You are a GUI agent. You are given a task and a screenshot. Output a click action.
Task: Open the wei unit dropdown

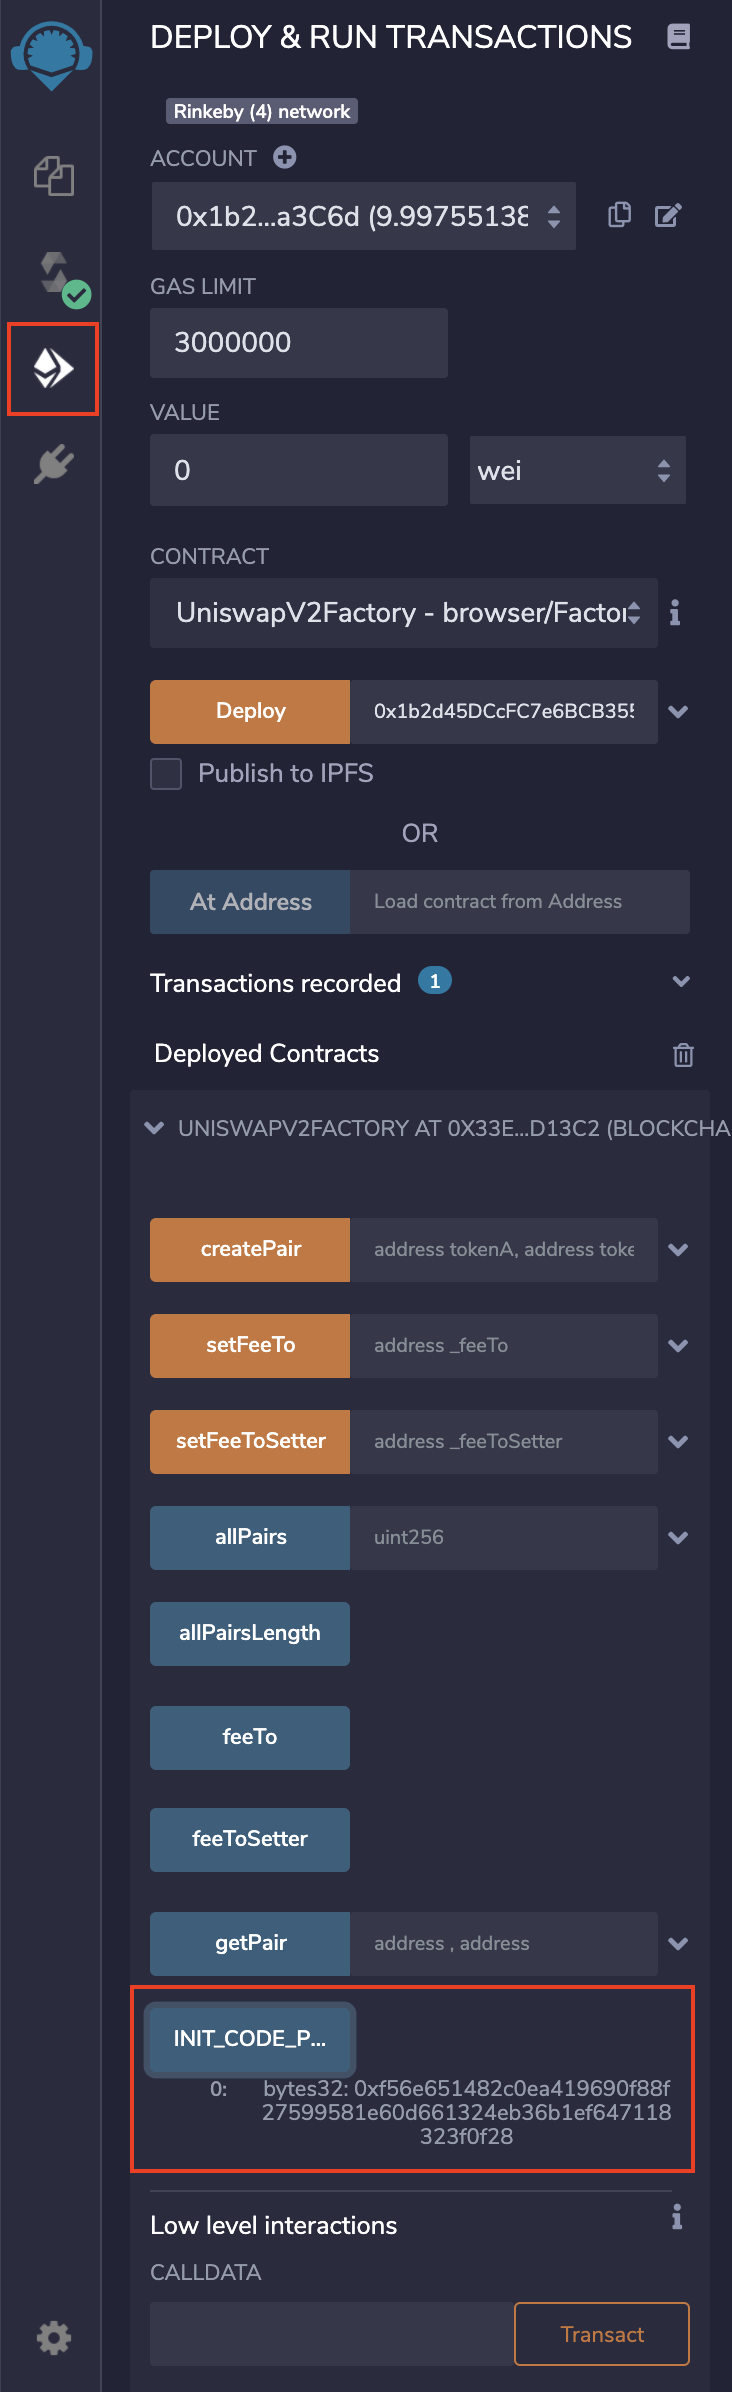click(577, 470)
